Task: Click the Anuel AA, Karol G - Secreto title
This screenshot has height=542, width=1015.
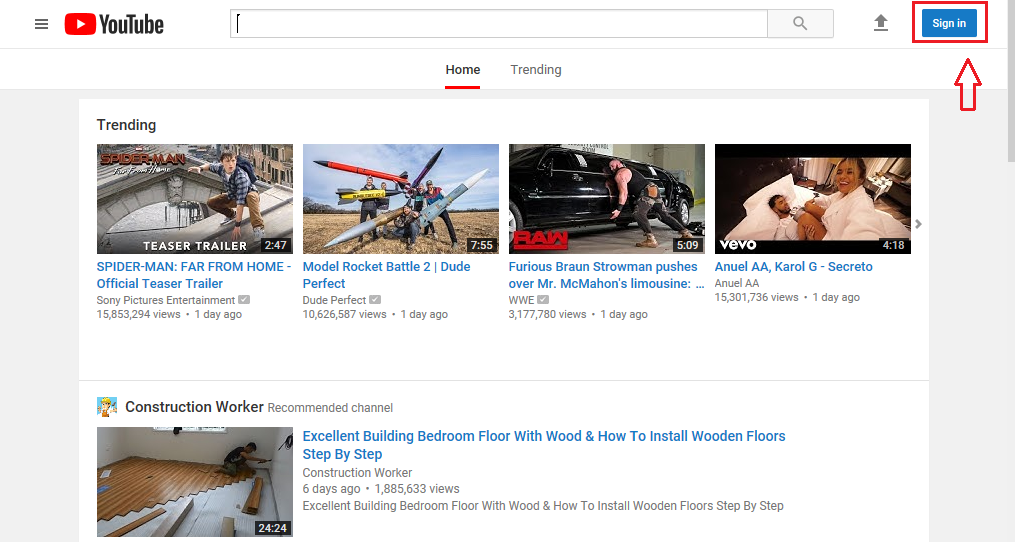Action: [x=794, y=267]
